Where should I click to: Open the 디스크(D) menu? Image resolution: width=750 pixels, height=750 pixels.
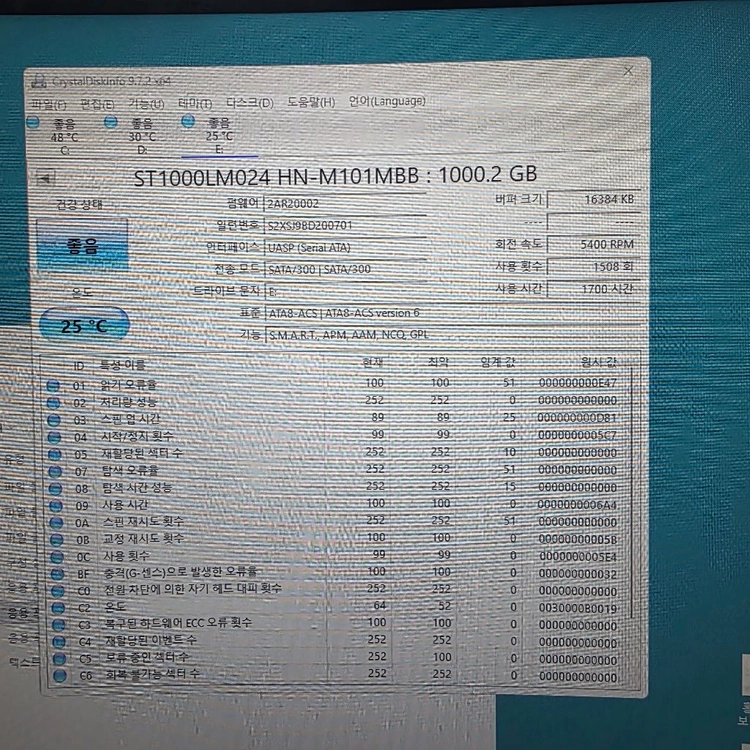tap(250, 102)
